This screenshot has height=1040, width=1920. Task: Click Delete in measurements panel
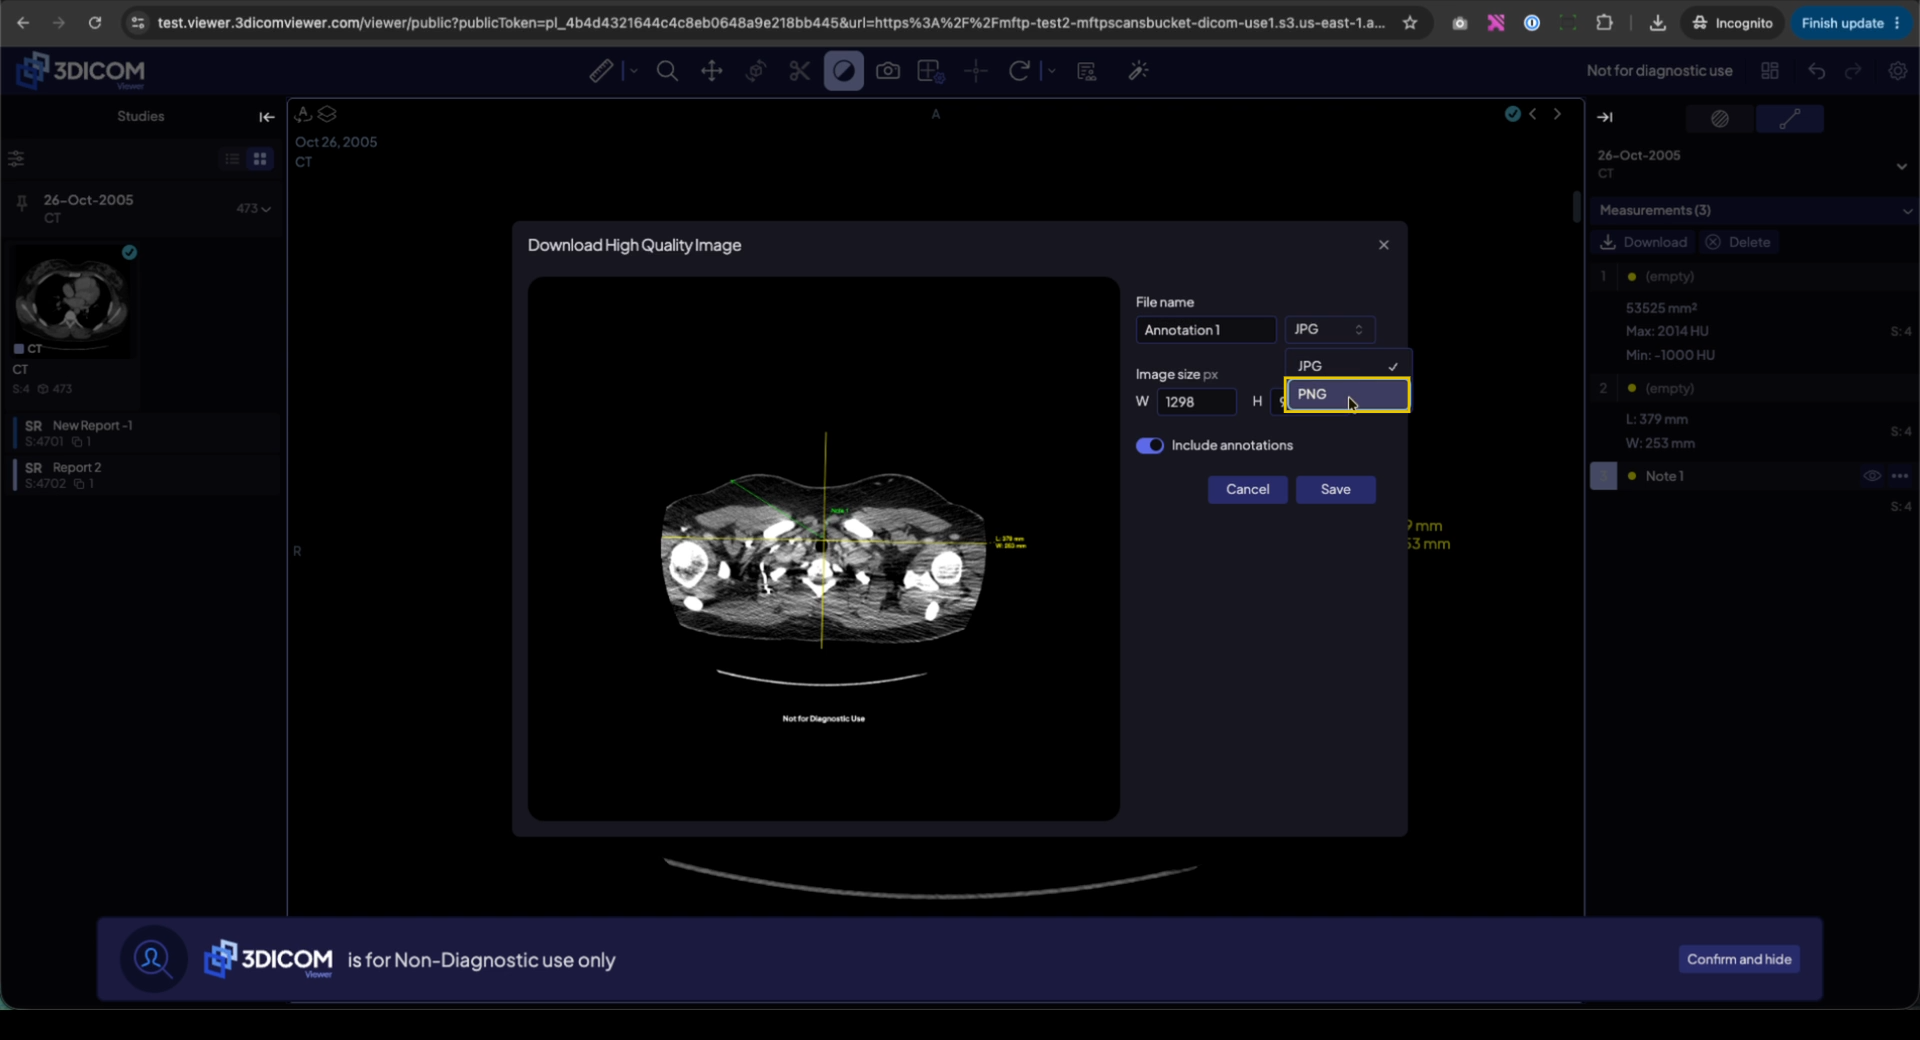[x=1738, y=242]
